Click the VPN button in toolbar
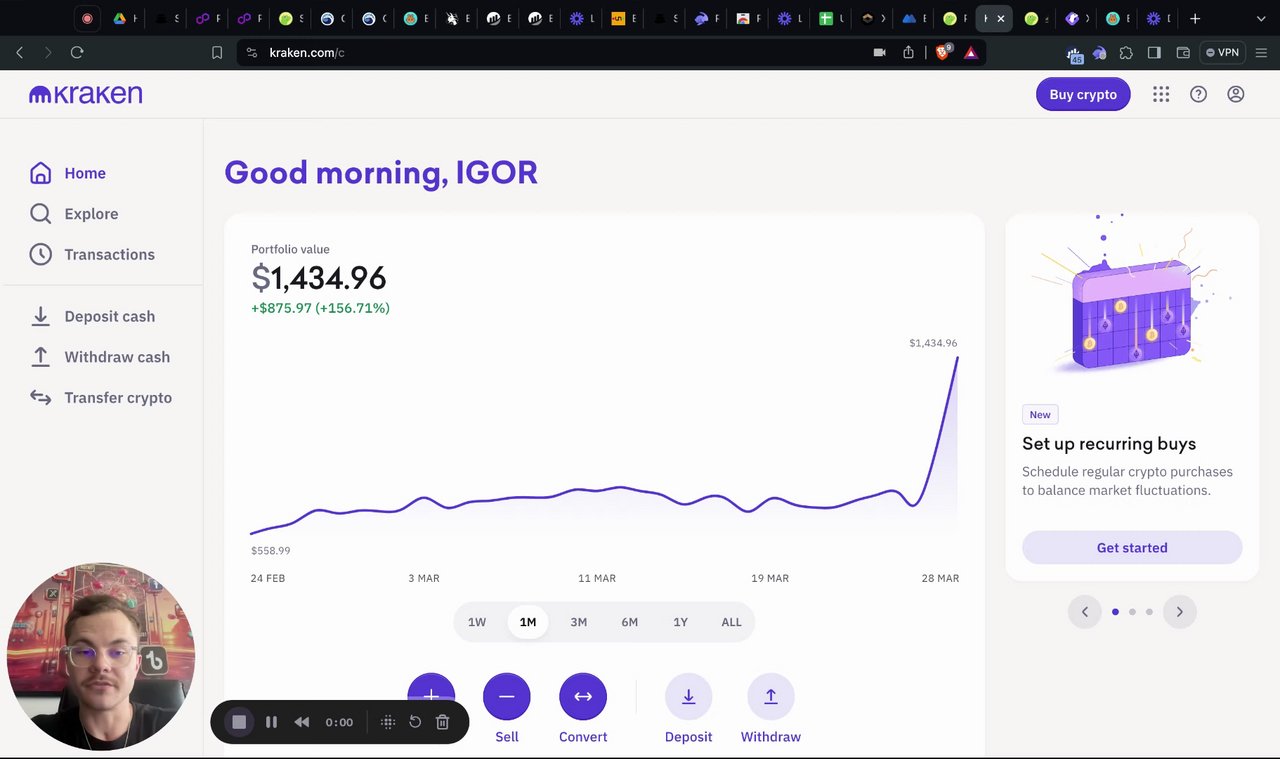The height and width of the screenshot is (759, 1280). 1222,52
